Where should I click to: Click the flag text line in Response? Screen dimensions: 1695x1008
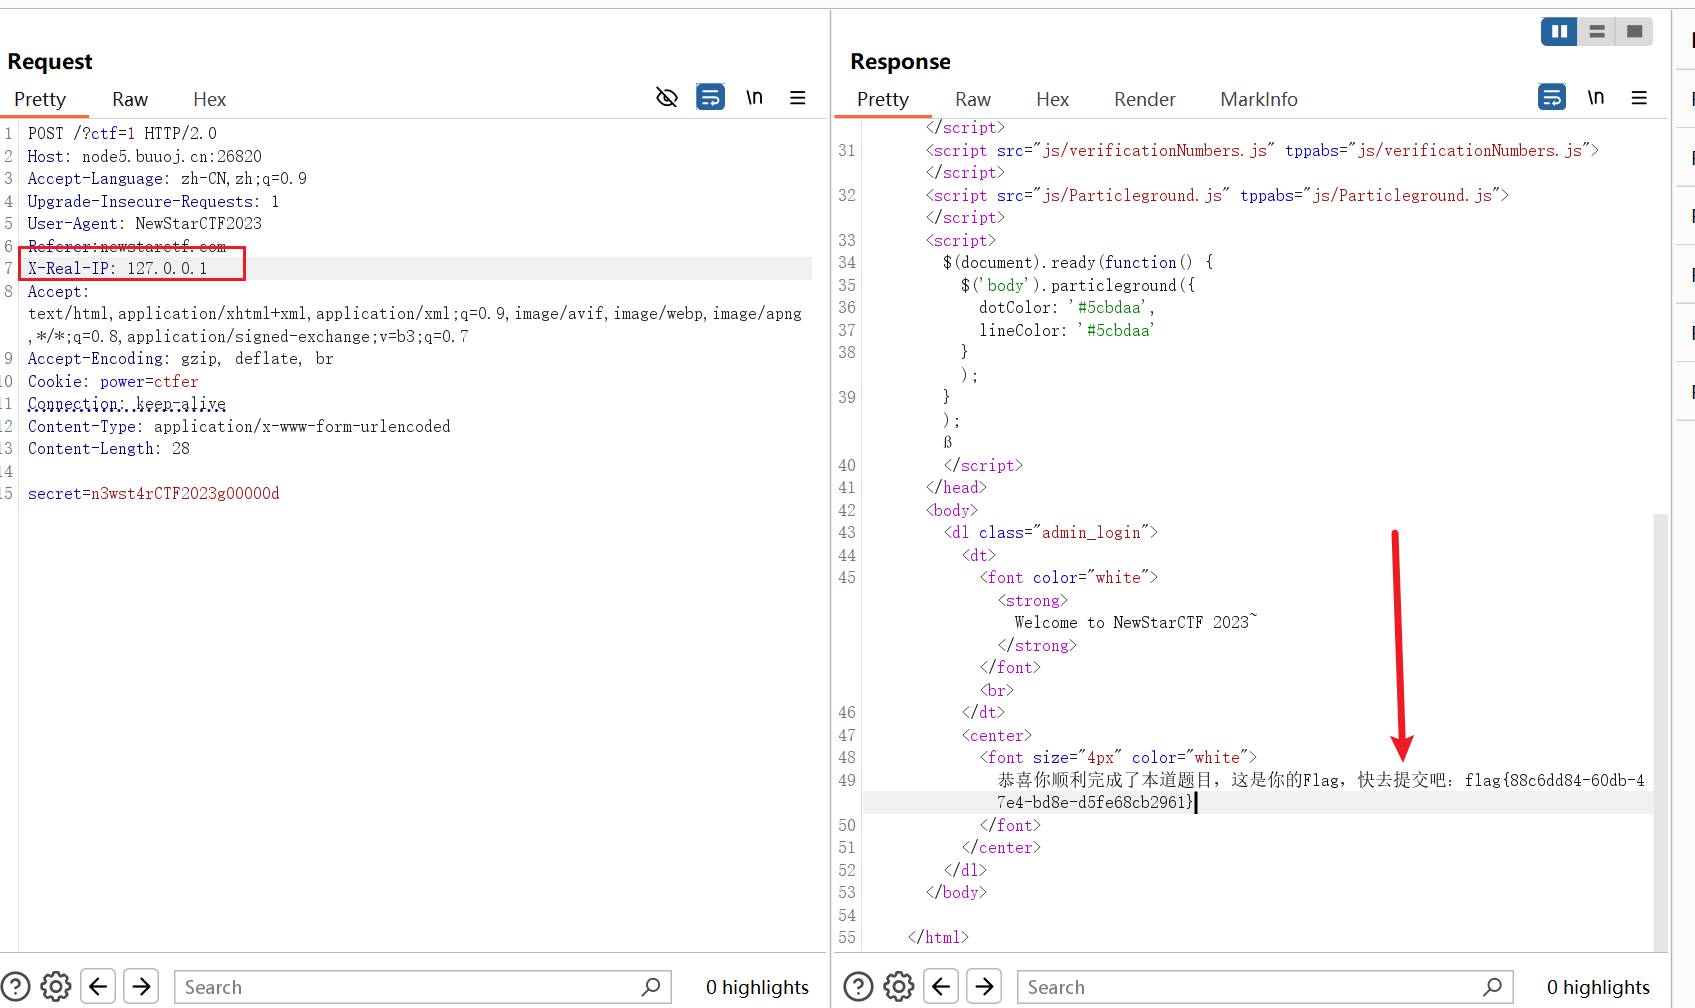coord(1320,791)
